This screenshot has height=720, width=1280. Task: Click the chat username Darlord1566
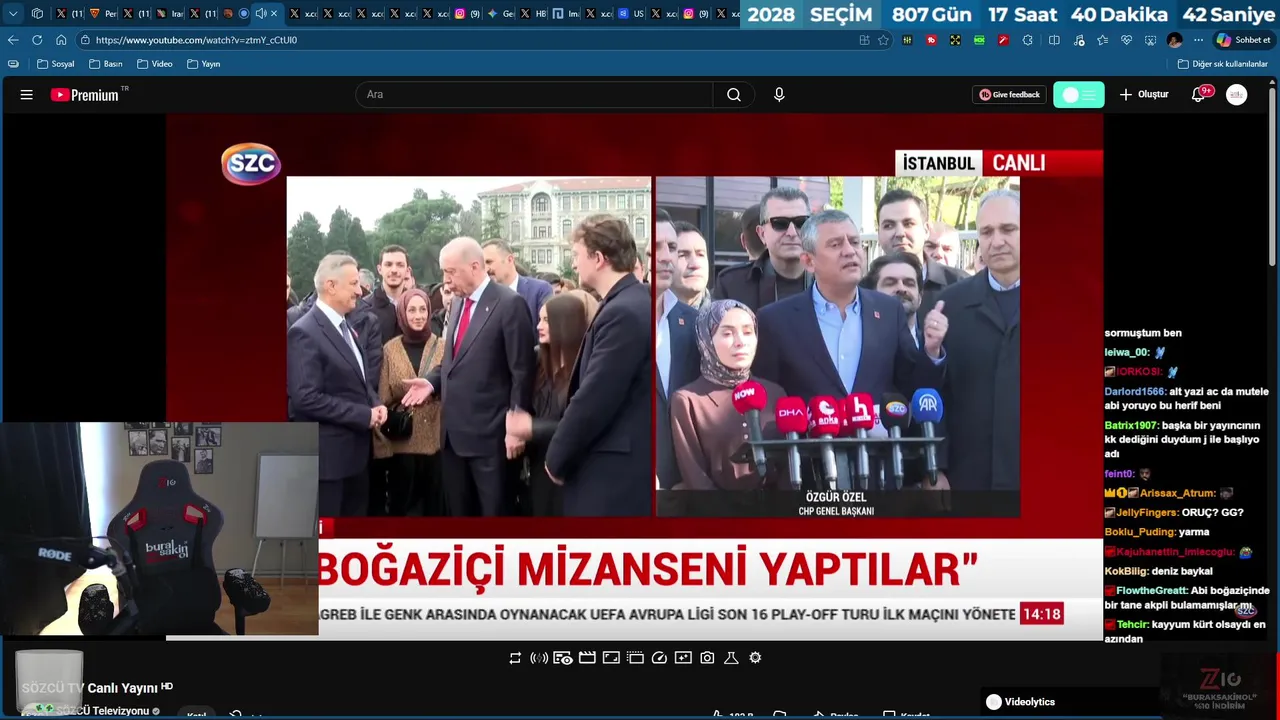point(1135,392)
